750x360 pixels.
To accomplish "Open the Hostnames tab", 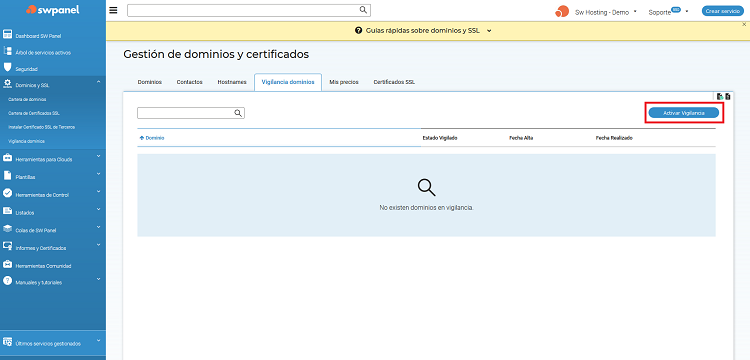I will 232,82.
